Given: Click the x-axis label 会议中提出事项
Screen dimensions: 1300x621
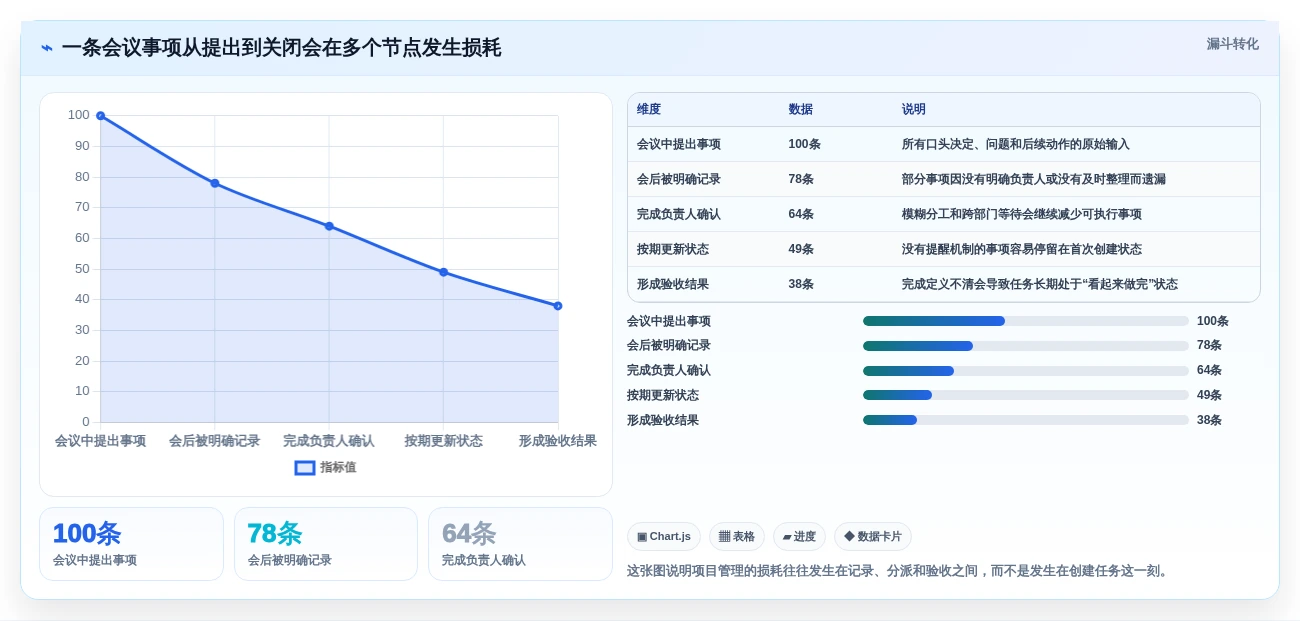Looking at the screenshot, I should tap(100, 441).
